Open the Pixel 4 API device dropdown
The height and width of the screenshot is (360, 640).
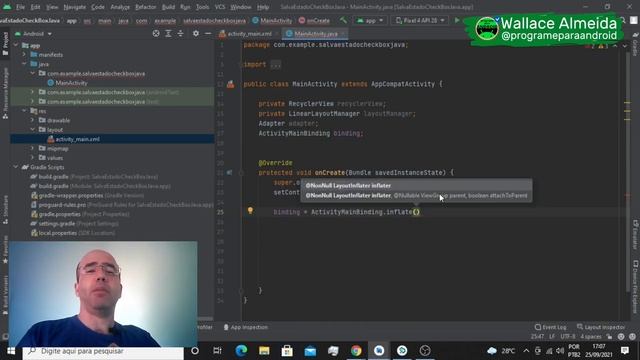tap(420, 20)
